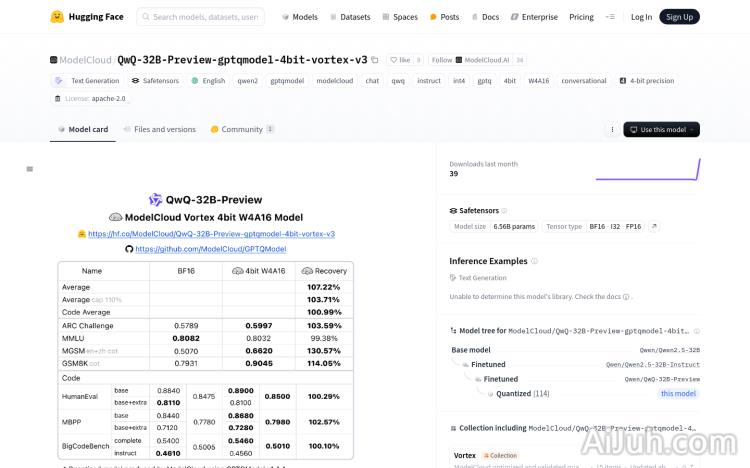Open the Community tab

pos(242,130)
